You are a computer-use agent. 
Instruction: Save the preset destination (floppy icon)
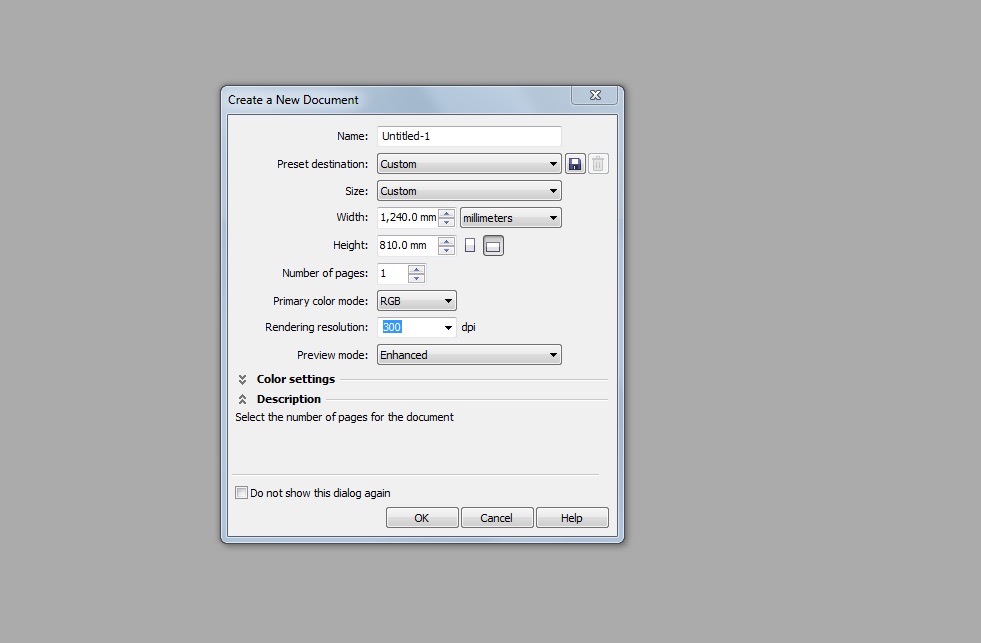point(575,164)
